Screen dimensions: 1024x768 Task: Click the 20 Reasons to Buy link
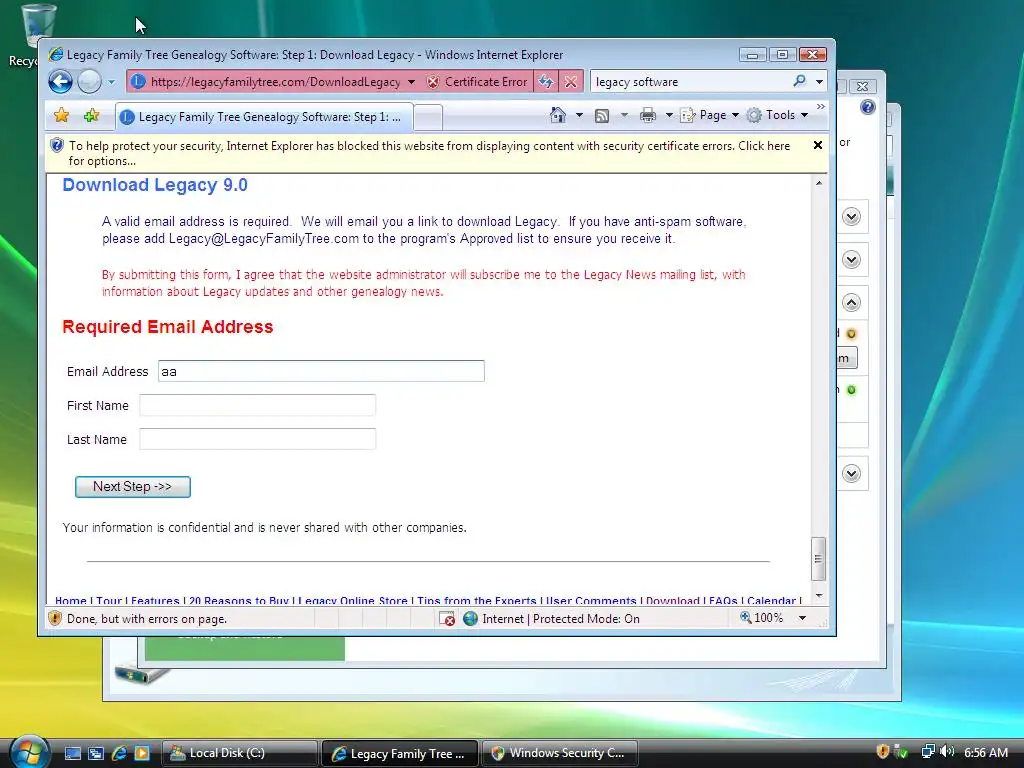click(x=239, y=600)
